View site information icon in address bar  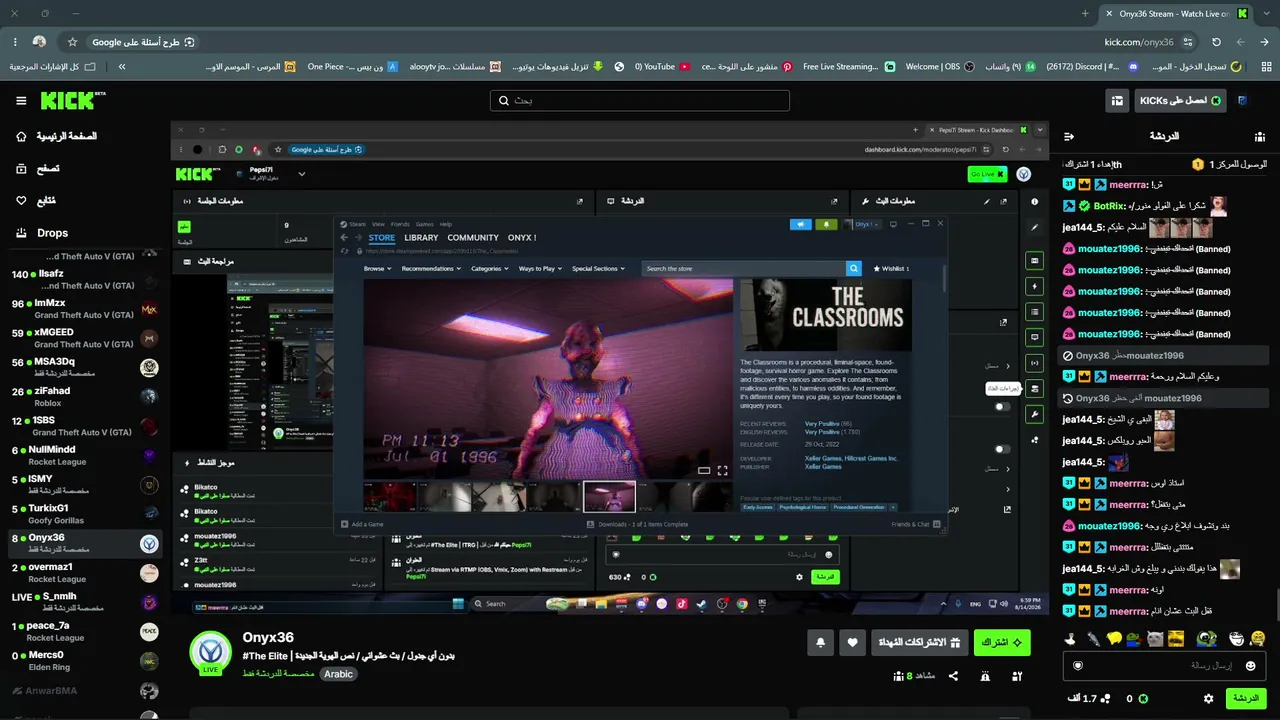[x=1187, y=42]
